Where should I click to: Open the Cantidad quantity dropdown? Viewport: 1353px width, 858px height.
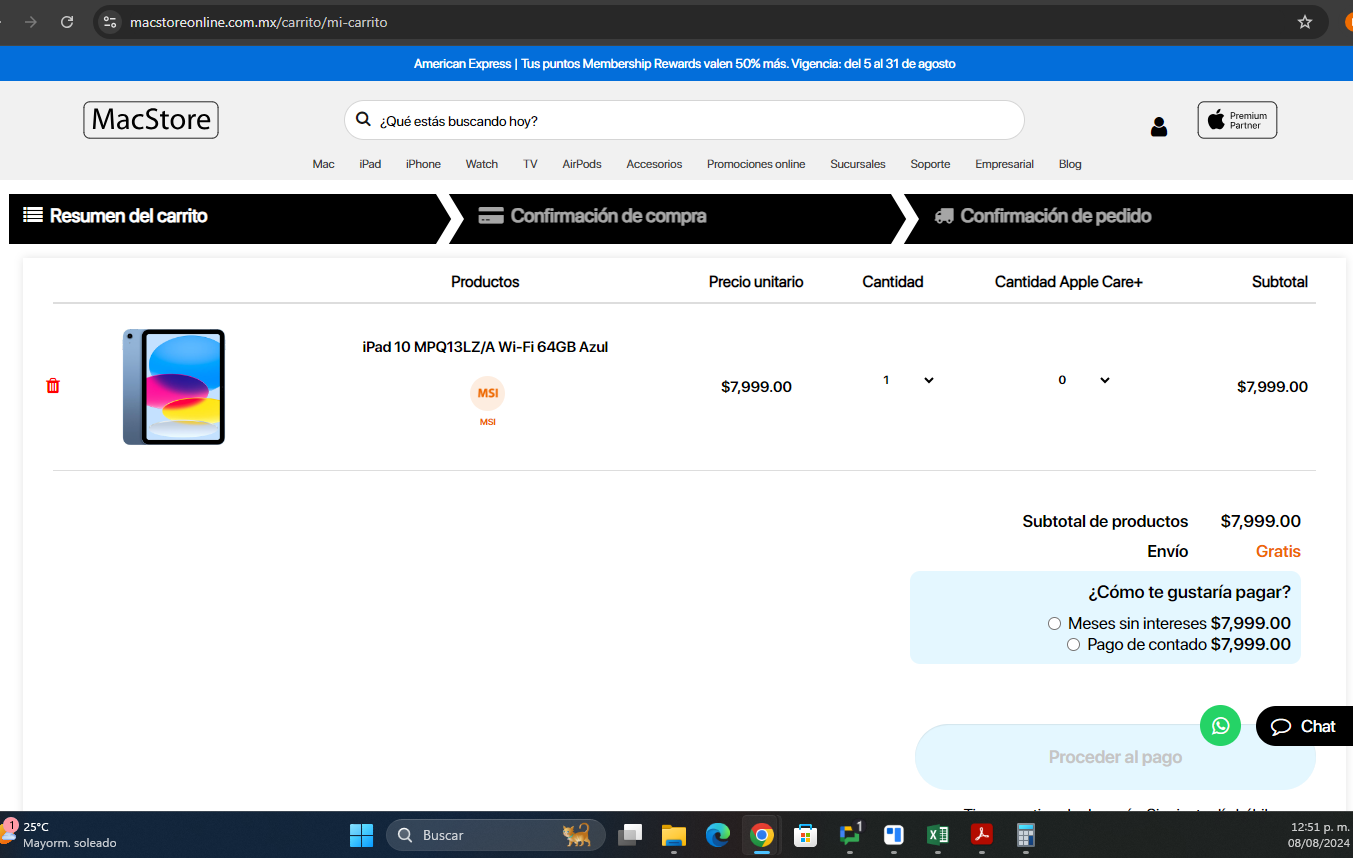[x=908, y=380]
